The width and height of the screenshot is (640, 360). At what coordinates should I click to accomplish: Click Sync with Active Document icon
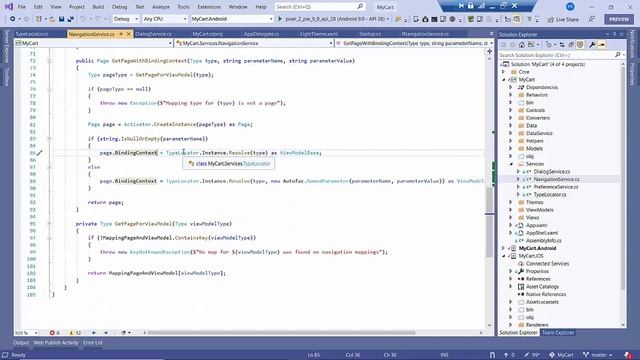(562, 45)
